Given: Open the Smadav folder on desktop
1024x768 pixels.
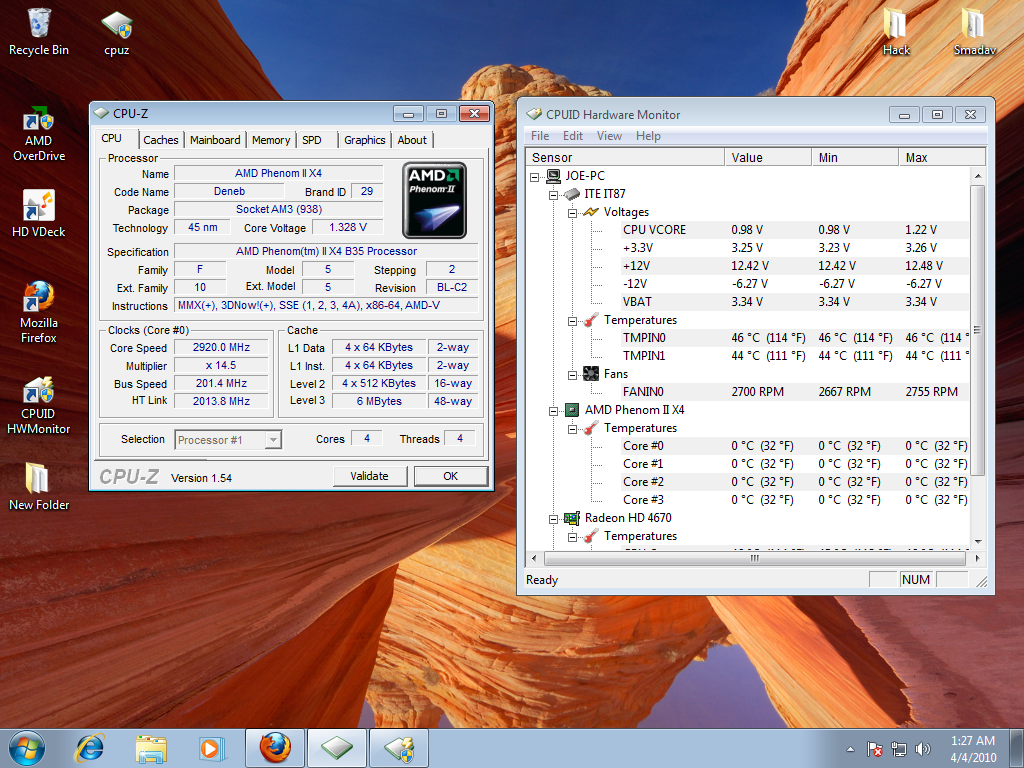Looking at the screenshot, I should point(972,32).
